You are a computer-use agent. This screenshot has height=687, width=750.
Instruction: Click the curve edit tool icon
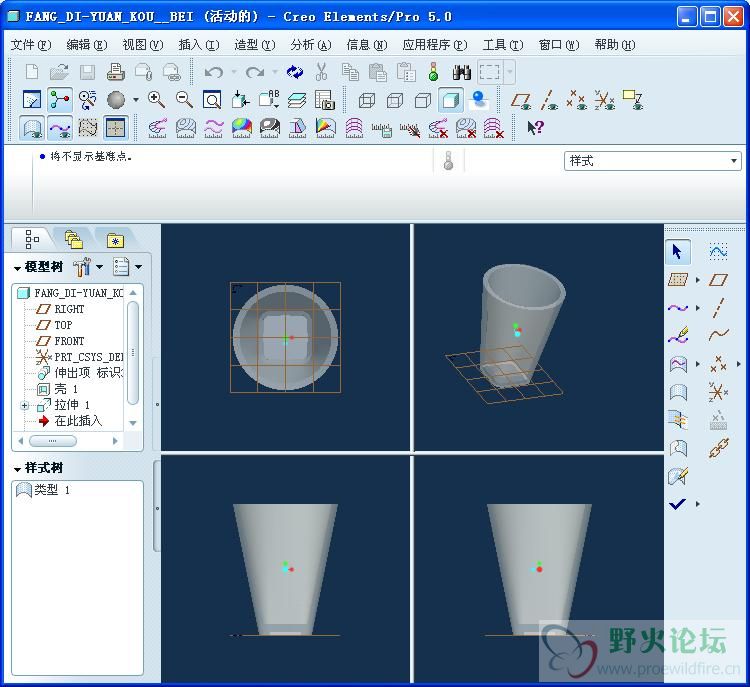click(678, 336)
